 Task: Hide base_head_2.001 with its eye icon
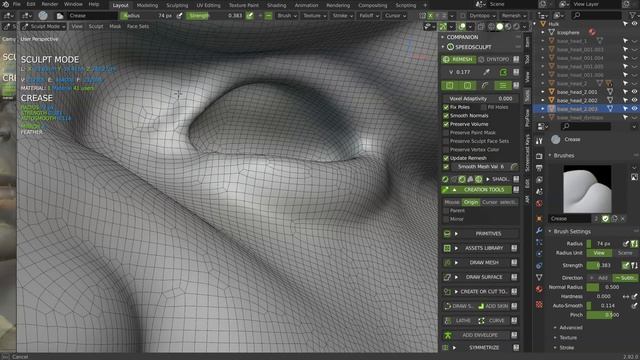tap(634, 92)
